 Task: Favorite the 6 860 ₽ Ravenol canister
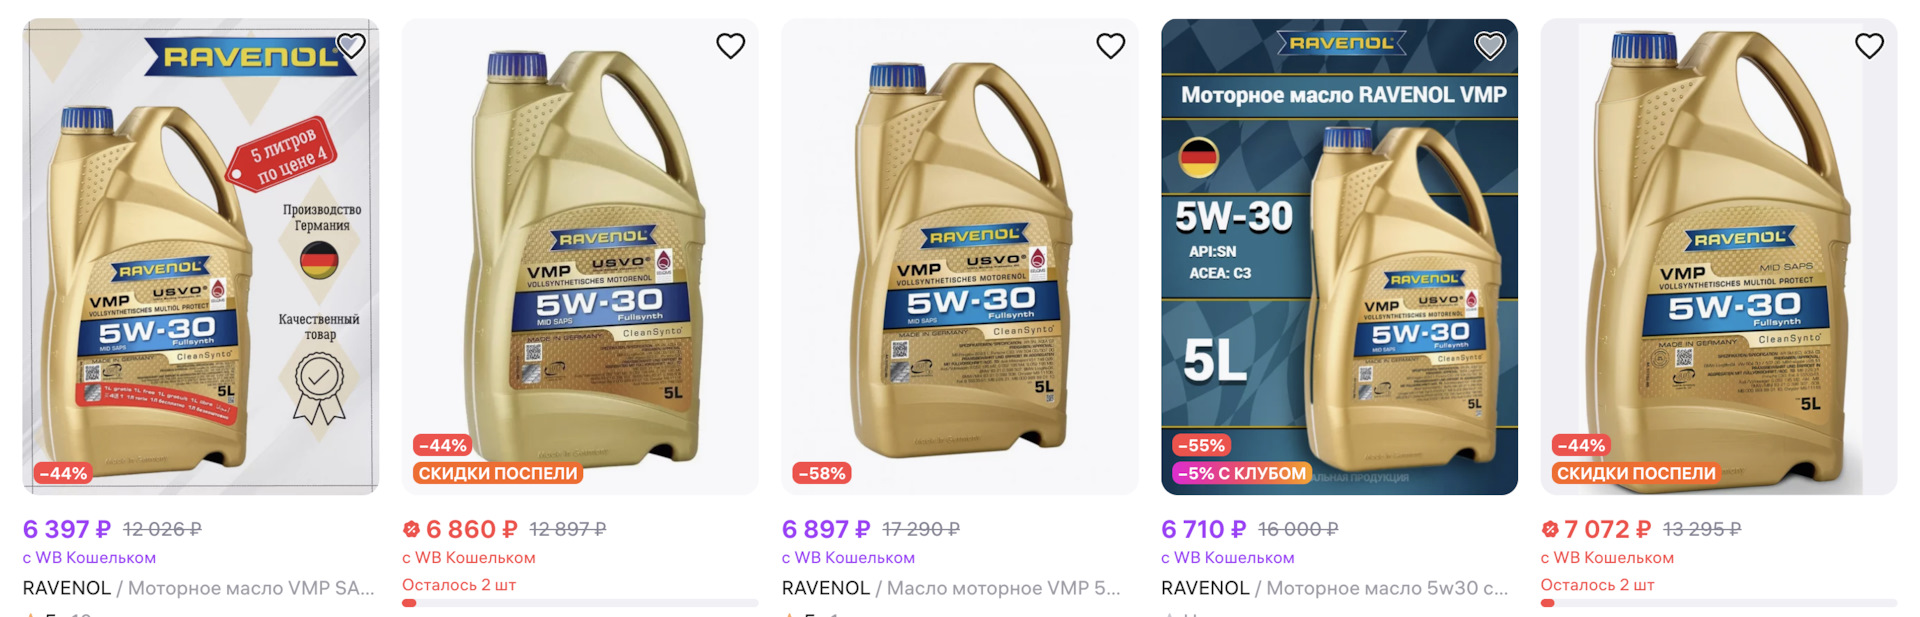[x=731, y=45]
